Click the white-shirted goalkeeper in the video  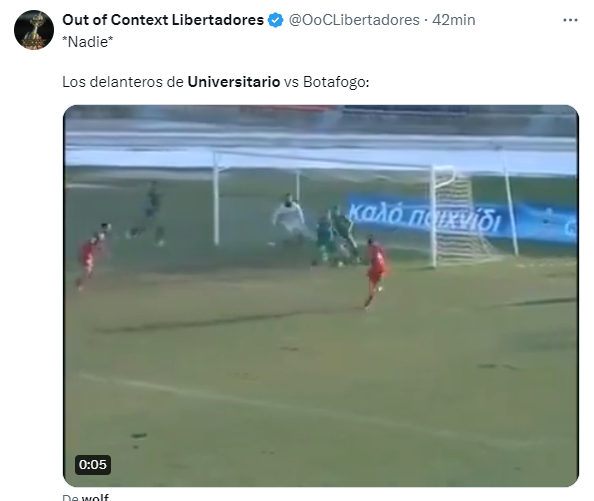pos(289,219)
